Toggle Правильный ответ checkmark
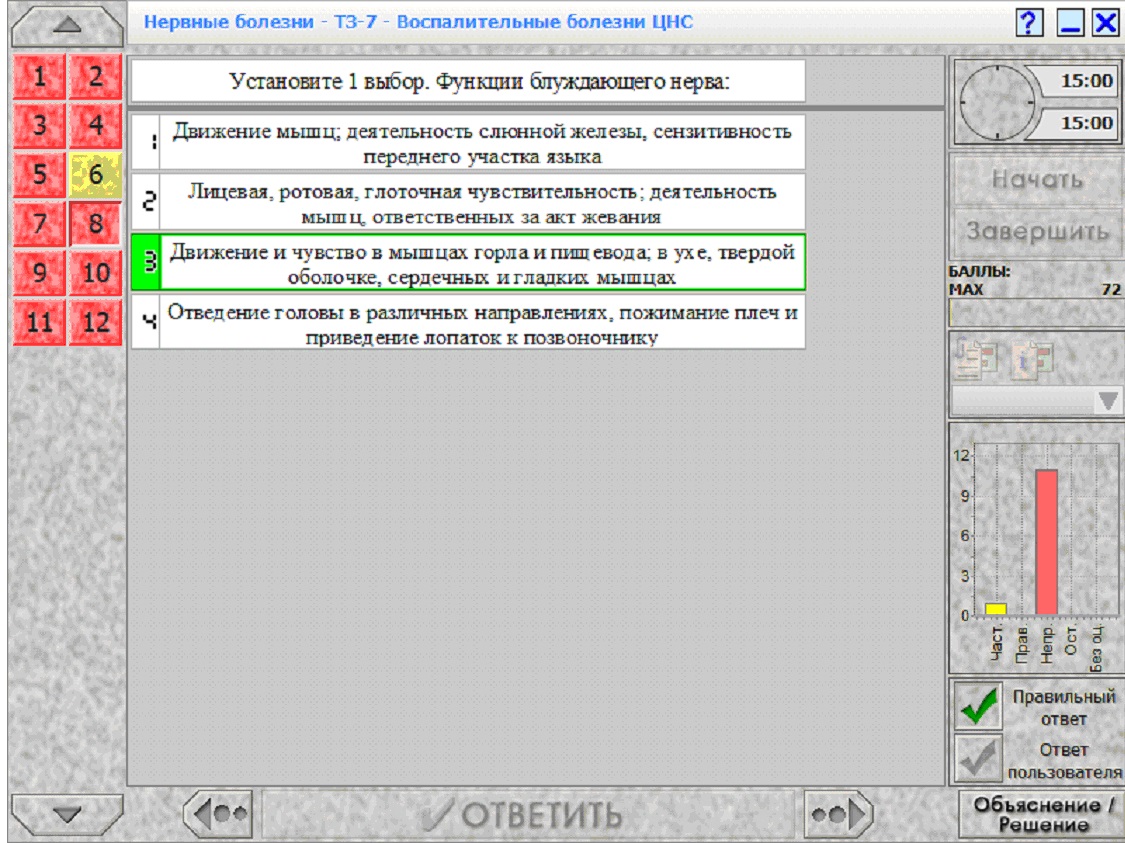The width and height of the screenshot is (1125, 843). click(979, 706)
